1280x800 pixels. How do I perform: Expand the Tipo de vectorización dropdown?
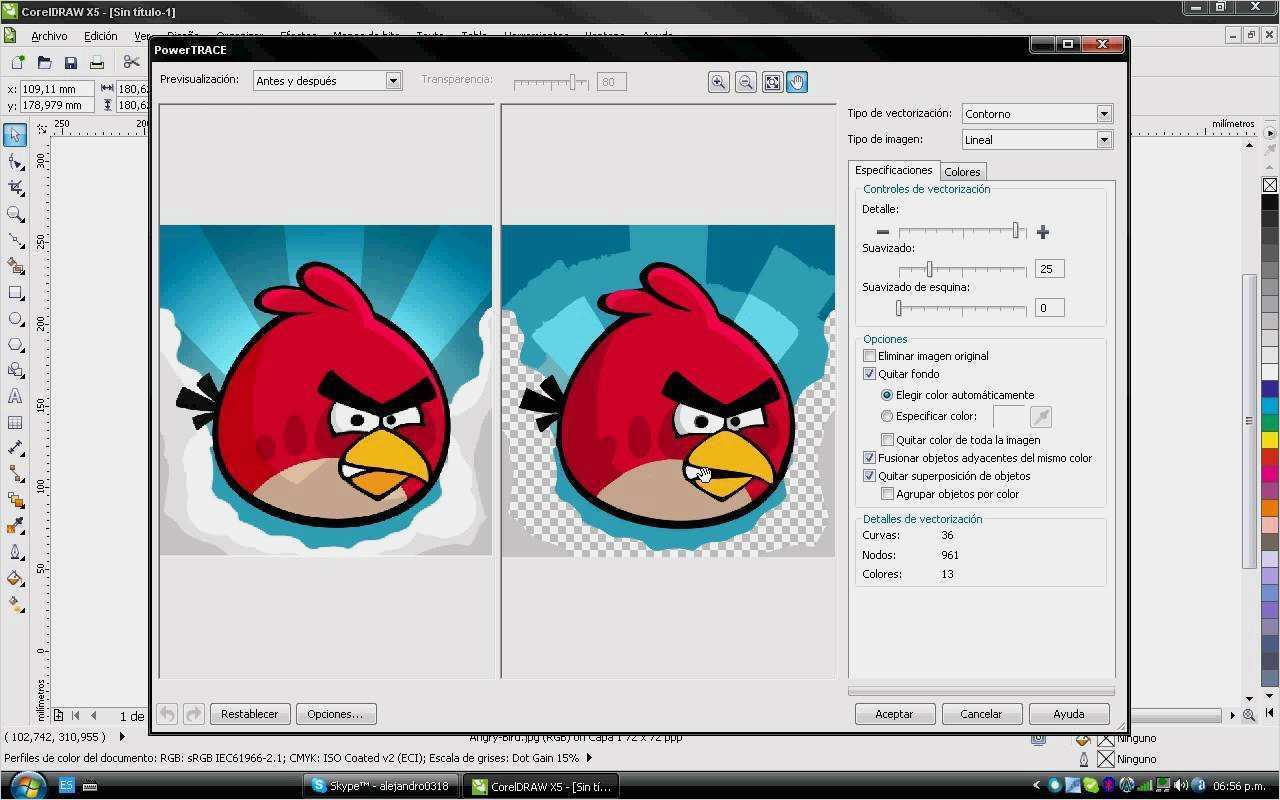point(1037,114)
